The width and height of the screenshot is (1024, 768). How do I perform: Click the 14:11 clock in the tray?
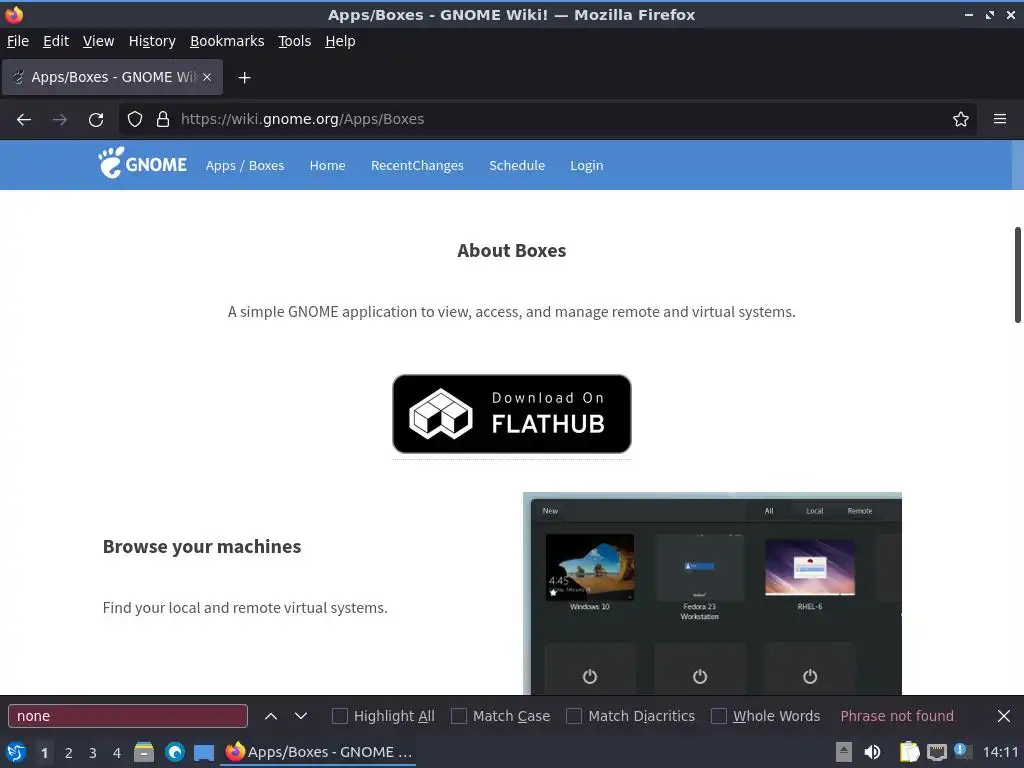click(x=1000, y=752)
